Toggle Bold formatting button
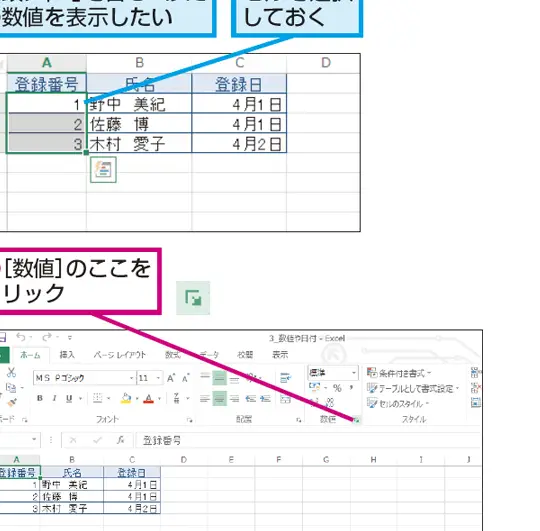540x531 pixels. 40,398
